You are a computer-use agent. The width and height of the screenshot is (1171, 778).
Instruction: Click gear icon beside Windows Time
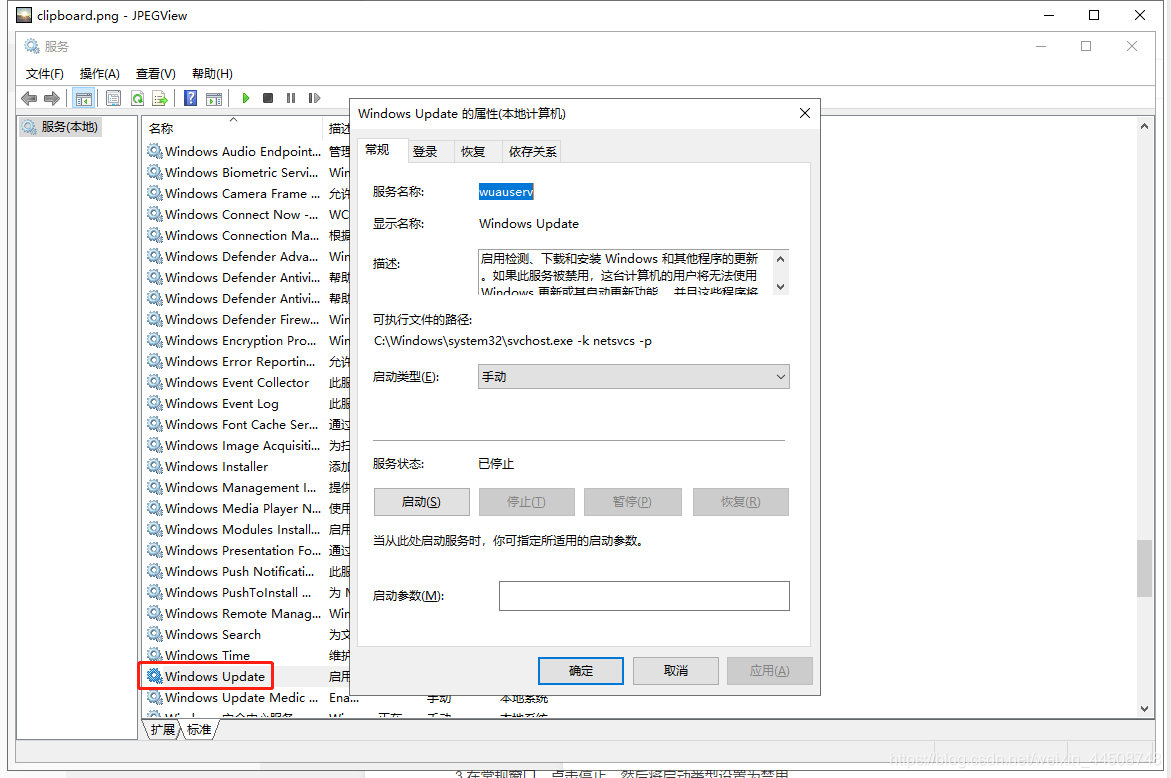(x=155, y=655)
